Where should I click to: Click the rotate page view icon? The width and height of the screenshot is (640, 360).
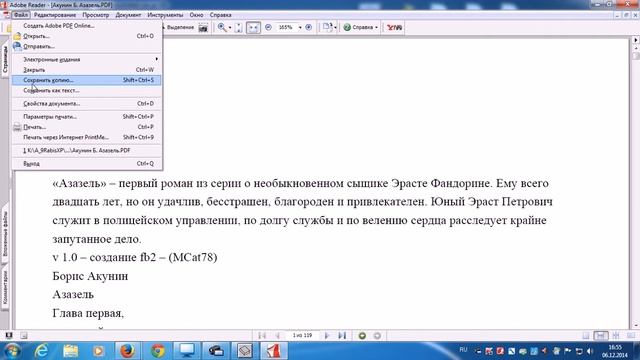coord(327,27)
